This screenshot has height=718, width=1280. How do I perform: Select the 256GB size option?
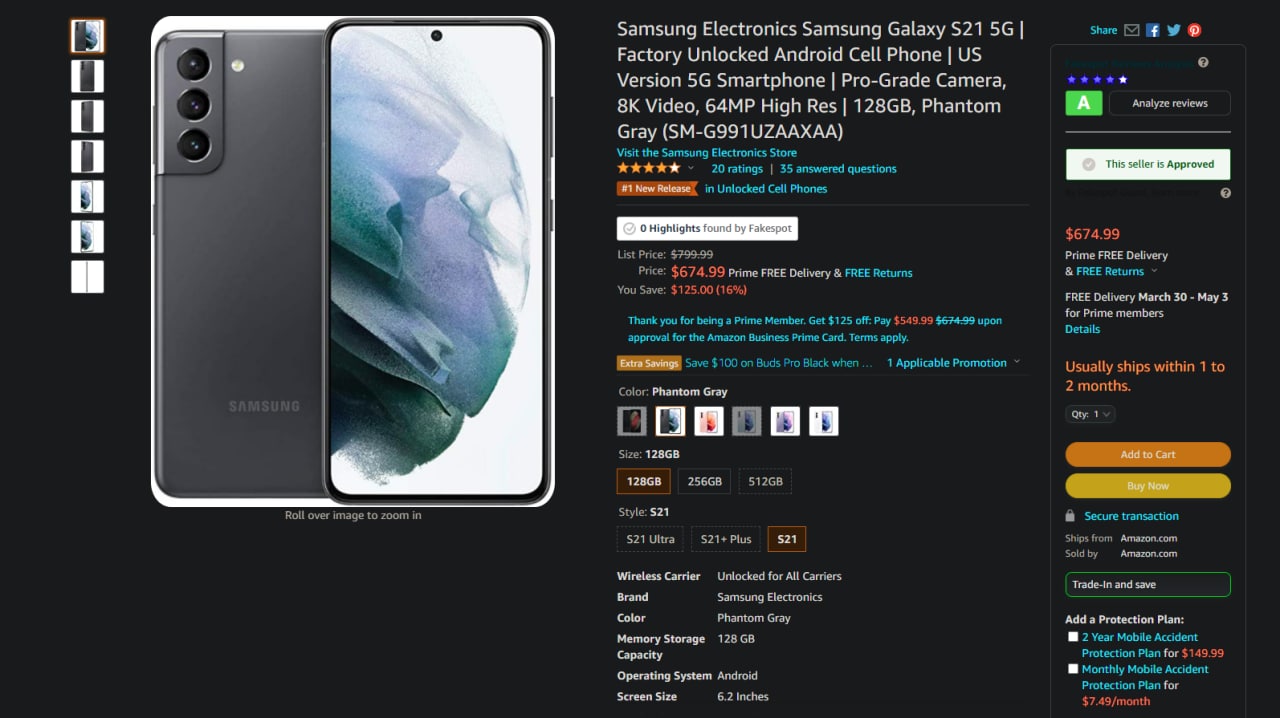704,481
